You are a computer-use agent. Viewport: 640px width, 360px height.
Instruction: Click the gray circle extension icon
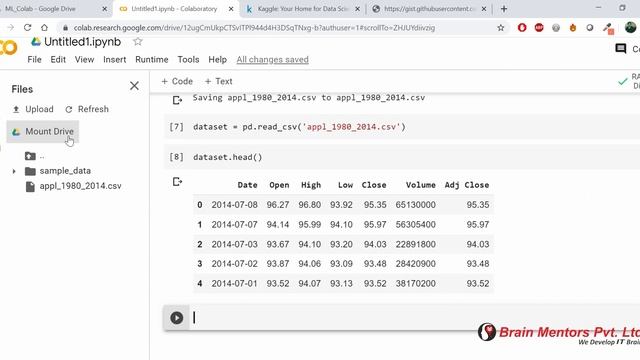(x=556, y=28)
